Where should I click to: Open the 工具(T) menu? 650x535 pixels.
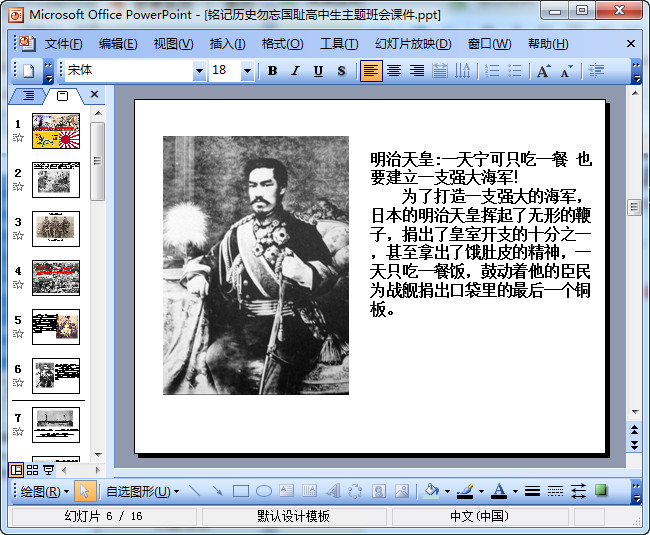point(339,44)
